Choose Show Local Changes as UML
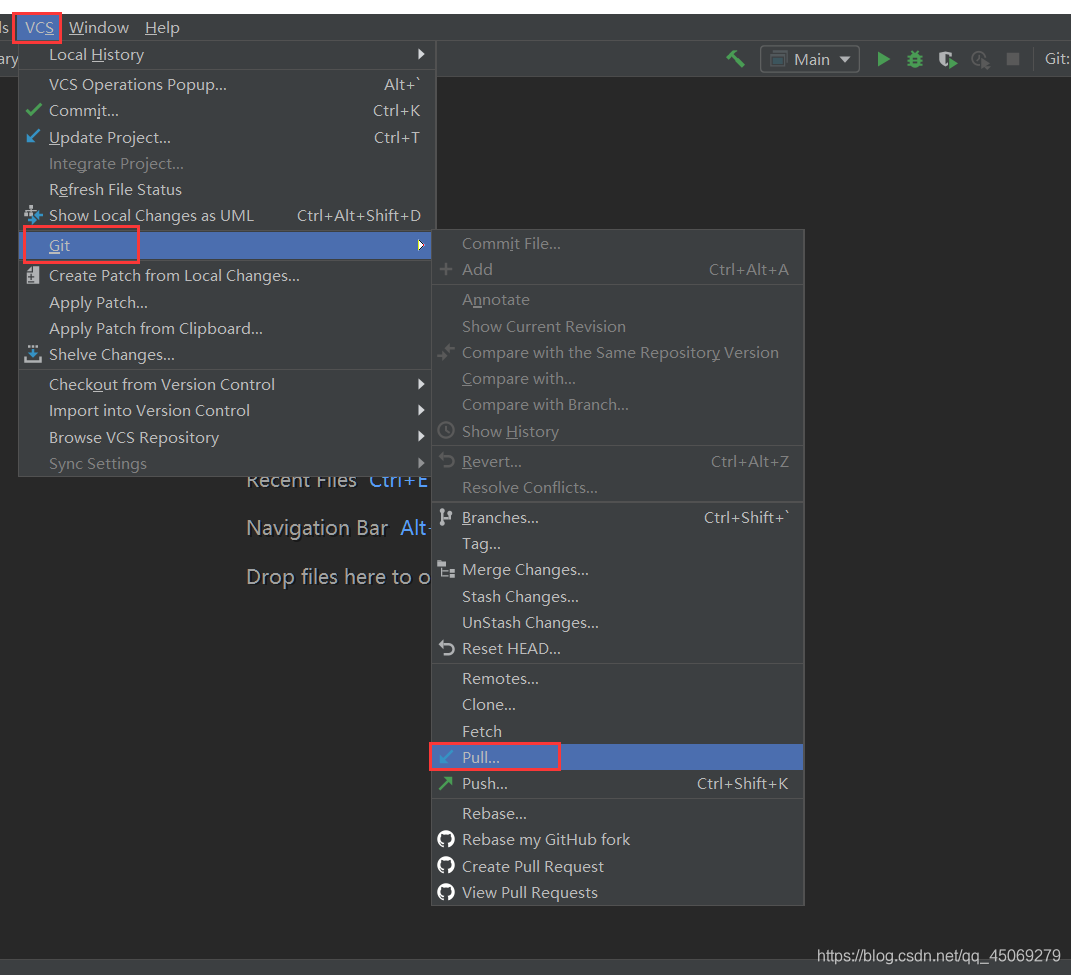This screenshot has height=975, width=1071. [x=227, y=216]
